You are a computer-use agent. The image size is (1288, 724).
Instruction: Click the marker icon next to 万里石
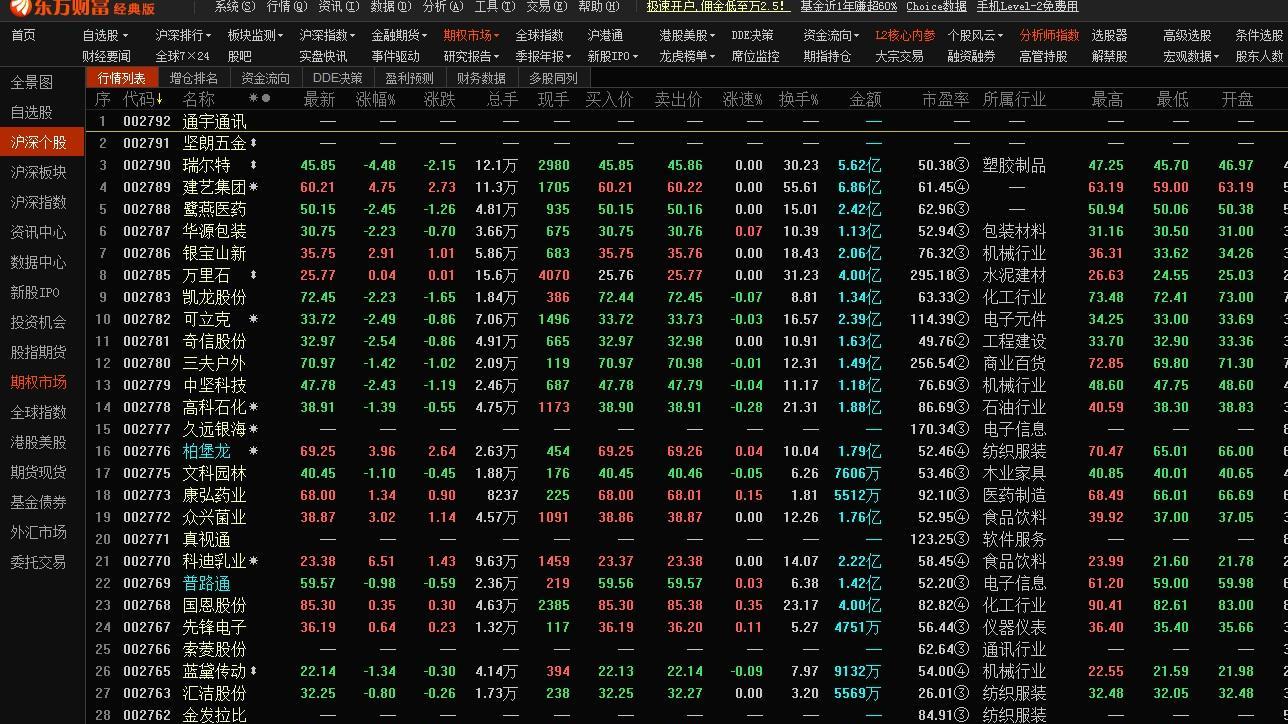click(x=253, y=275)
